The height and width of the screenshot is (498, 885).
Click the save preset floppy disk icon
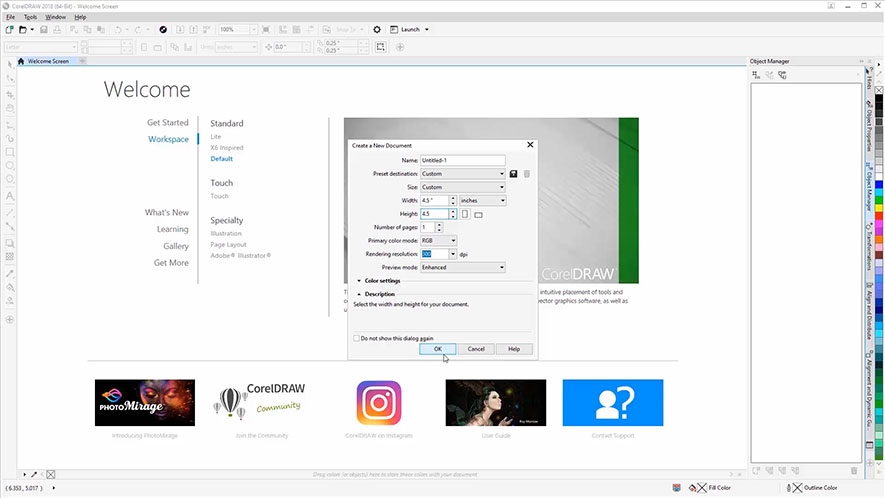point(514,174)
